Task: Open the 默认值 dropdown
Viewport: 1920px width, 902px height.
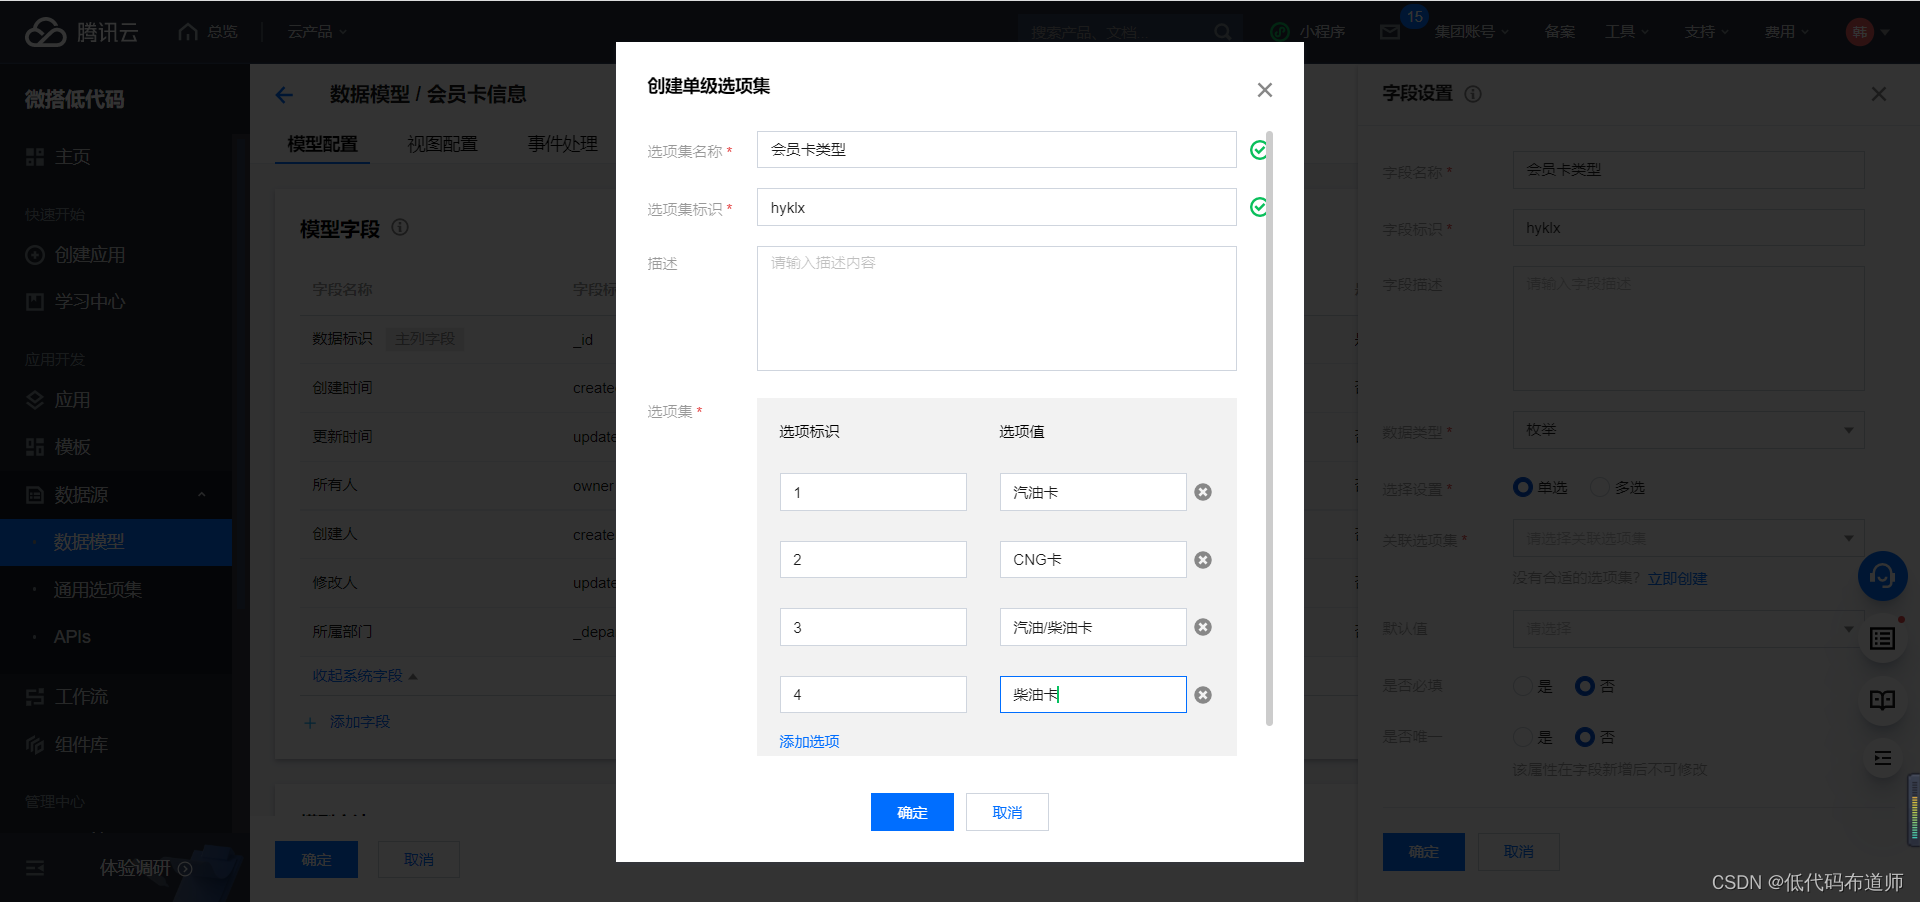Action: pos(1688,629)
